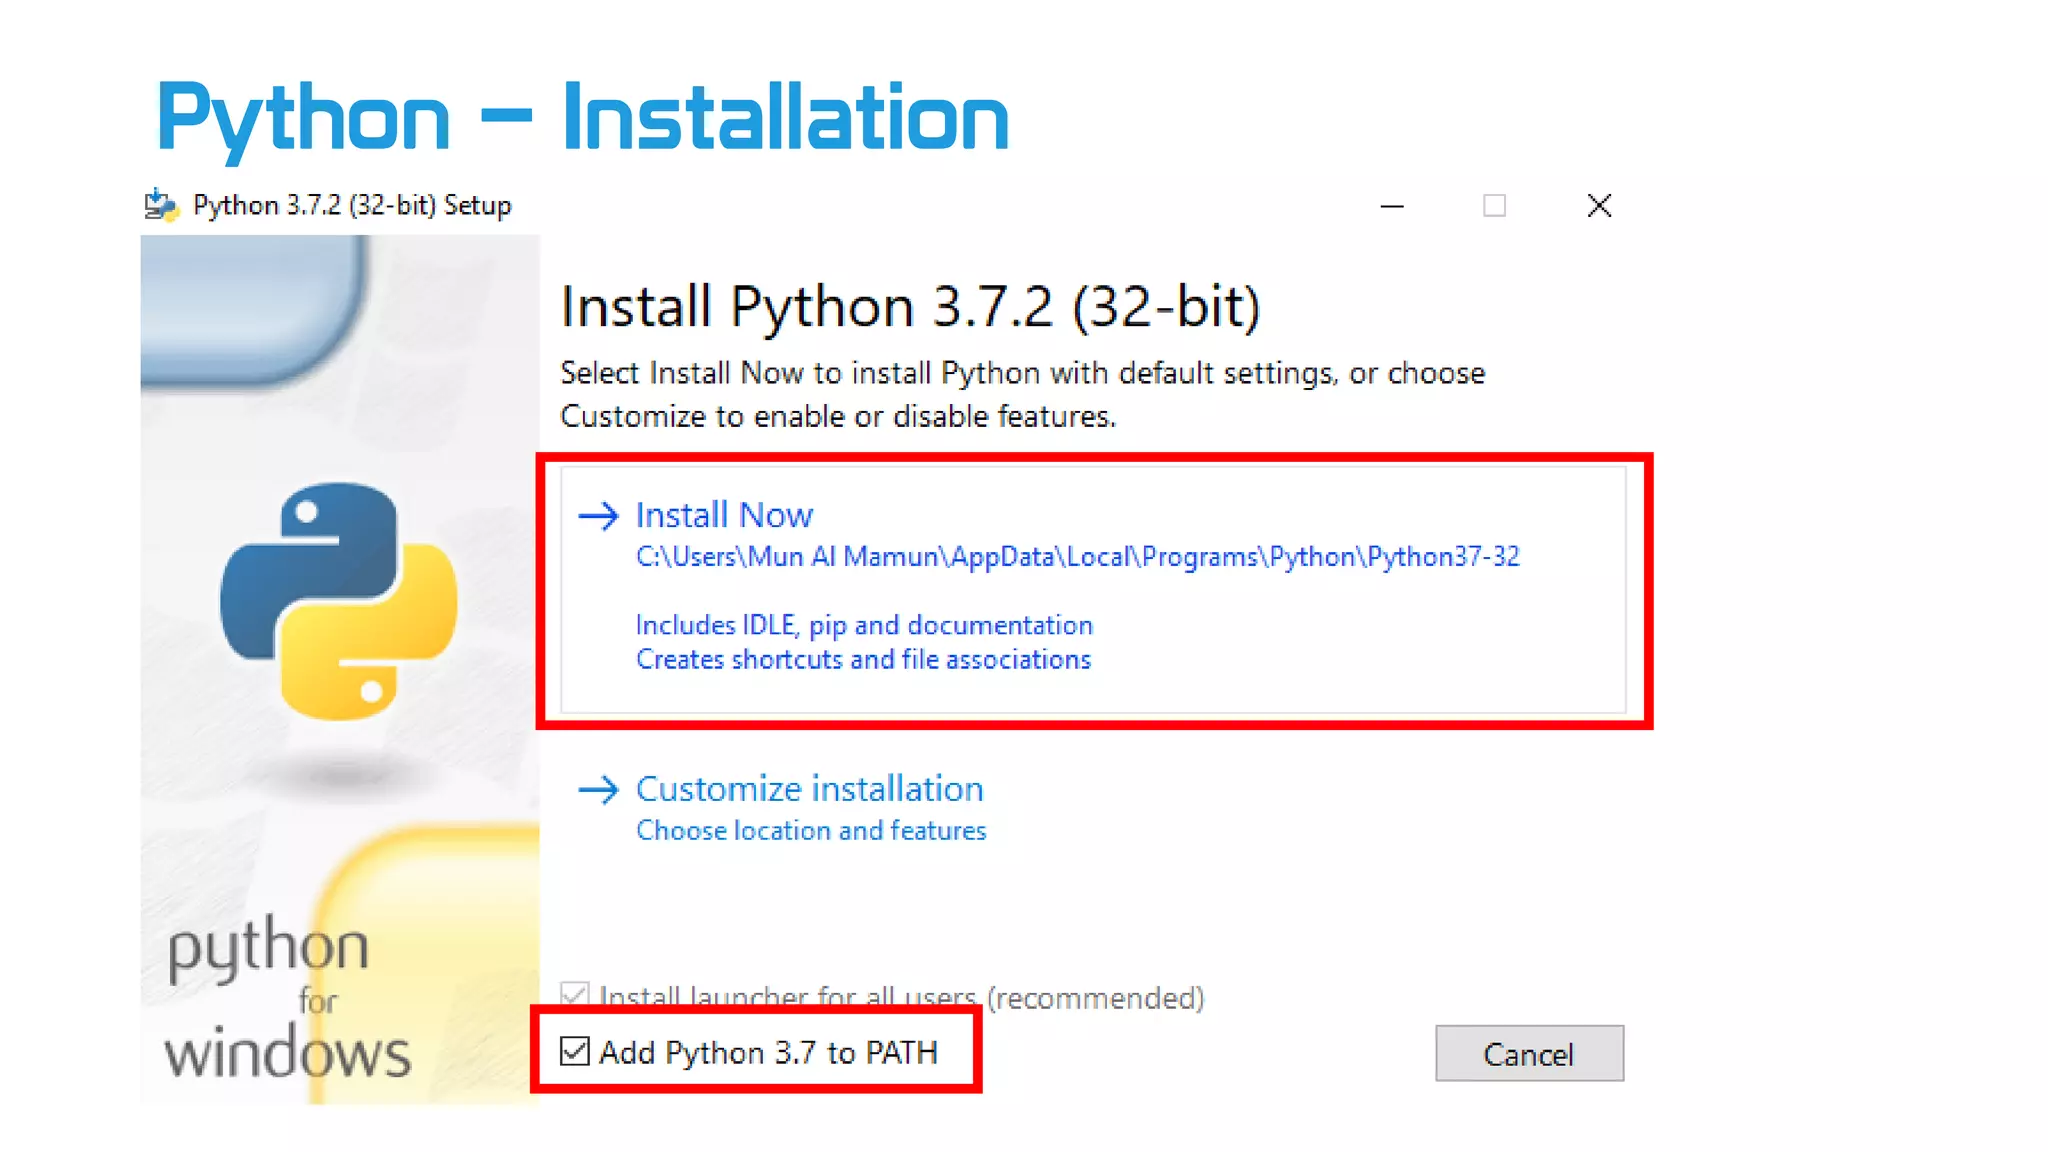Click the disabled maximize button
Screen dimensions: 2048x1152
coord(1494,205)
